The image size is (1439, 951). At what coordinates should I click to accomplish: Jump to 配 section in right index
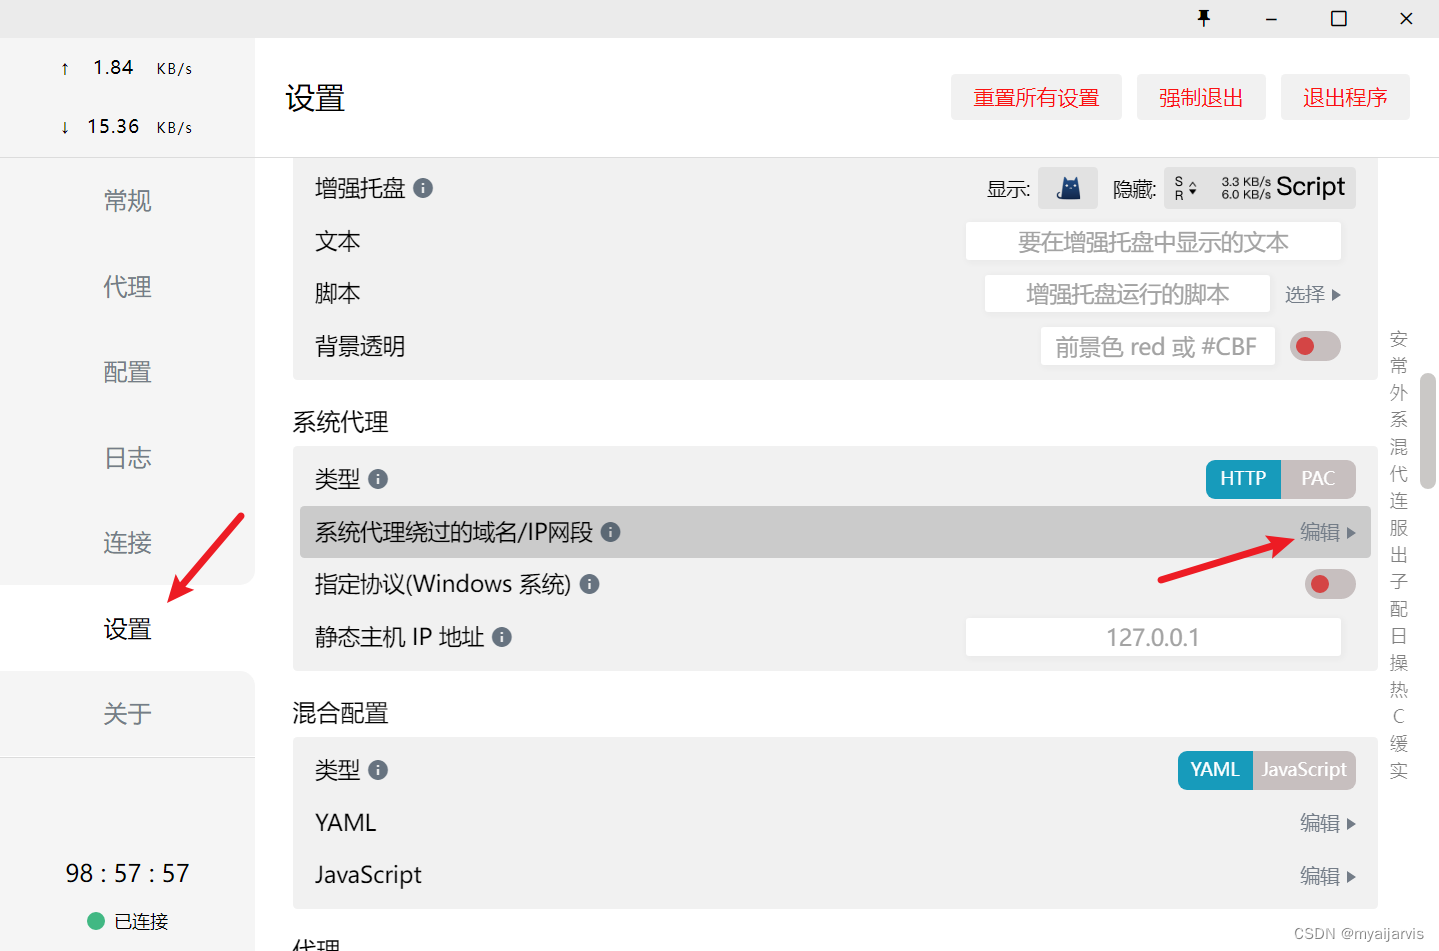click(1398, 609)
